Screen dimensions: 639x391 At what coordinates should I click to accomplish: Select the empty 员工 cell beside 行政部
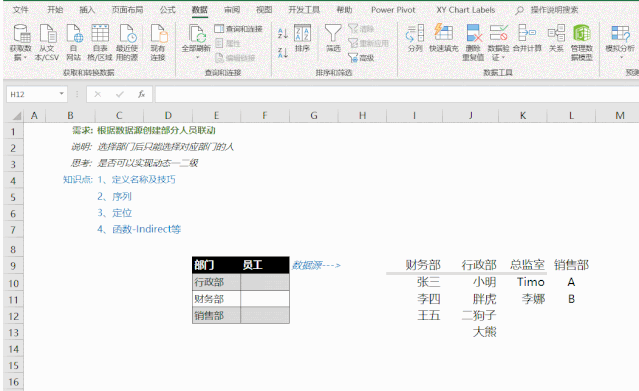(265, 282)
